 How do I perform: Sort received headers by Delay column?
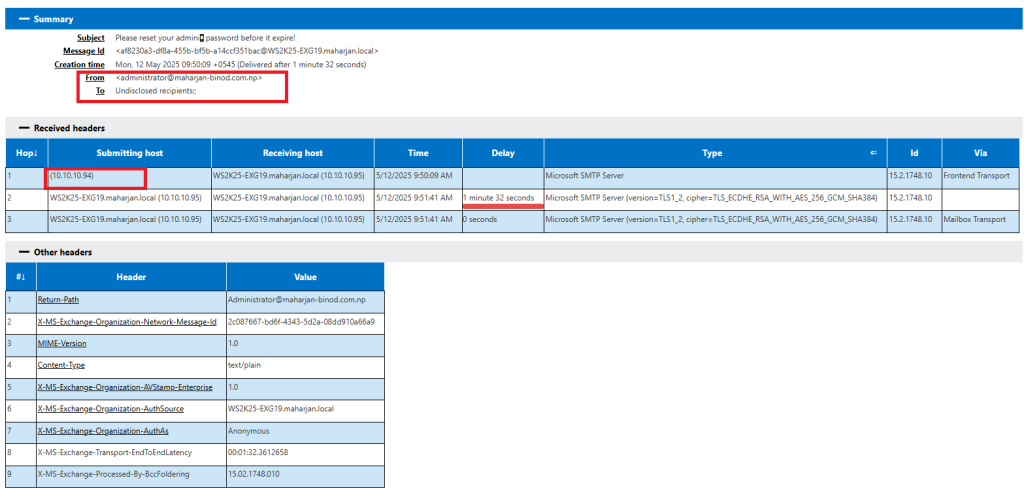pyautogui.click(x=501, y=153)
